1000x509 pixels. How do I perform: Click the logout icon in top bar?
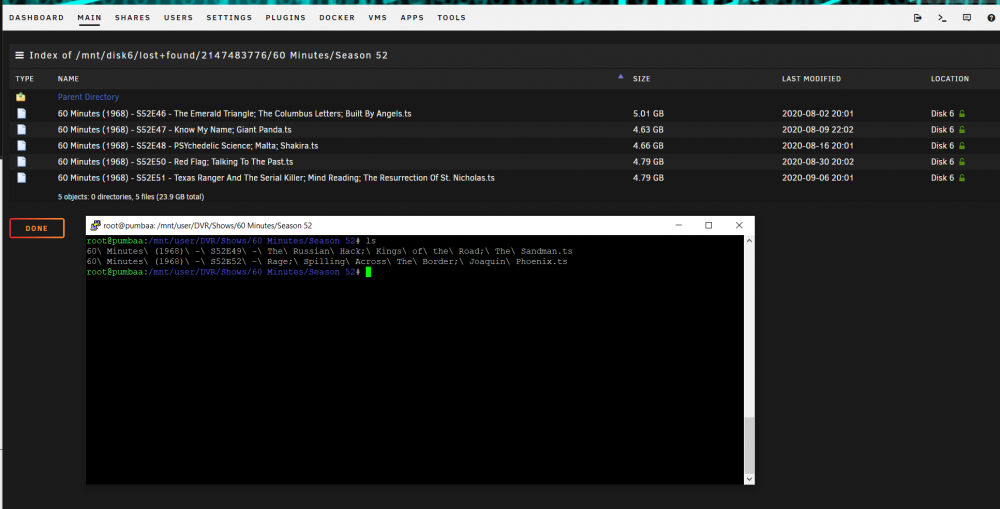pos(918,18)
